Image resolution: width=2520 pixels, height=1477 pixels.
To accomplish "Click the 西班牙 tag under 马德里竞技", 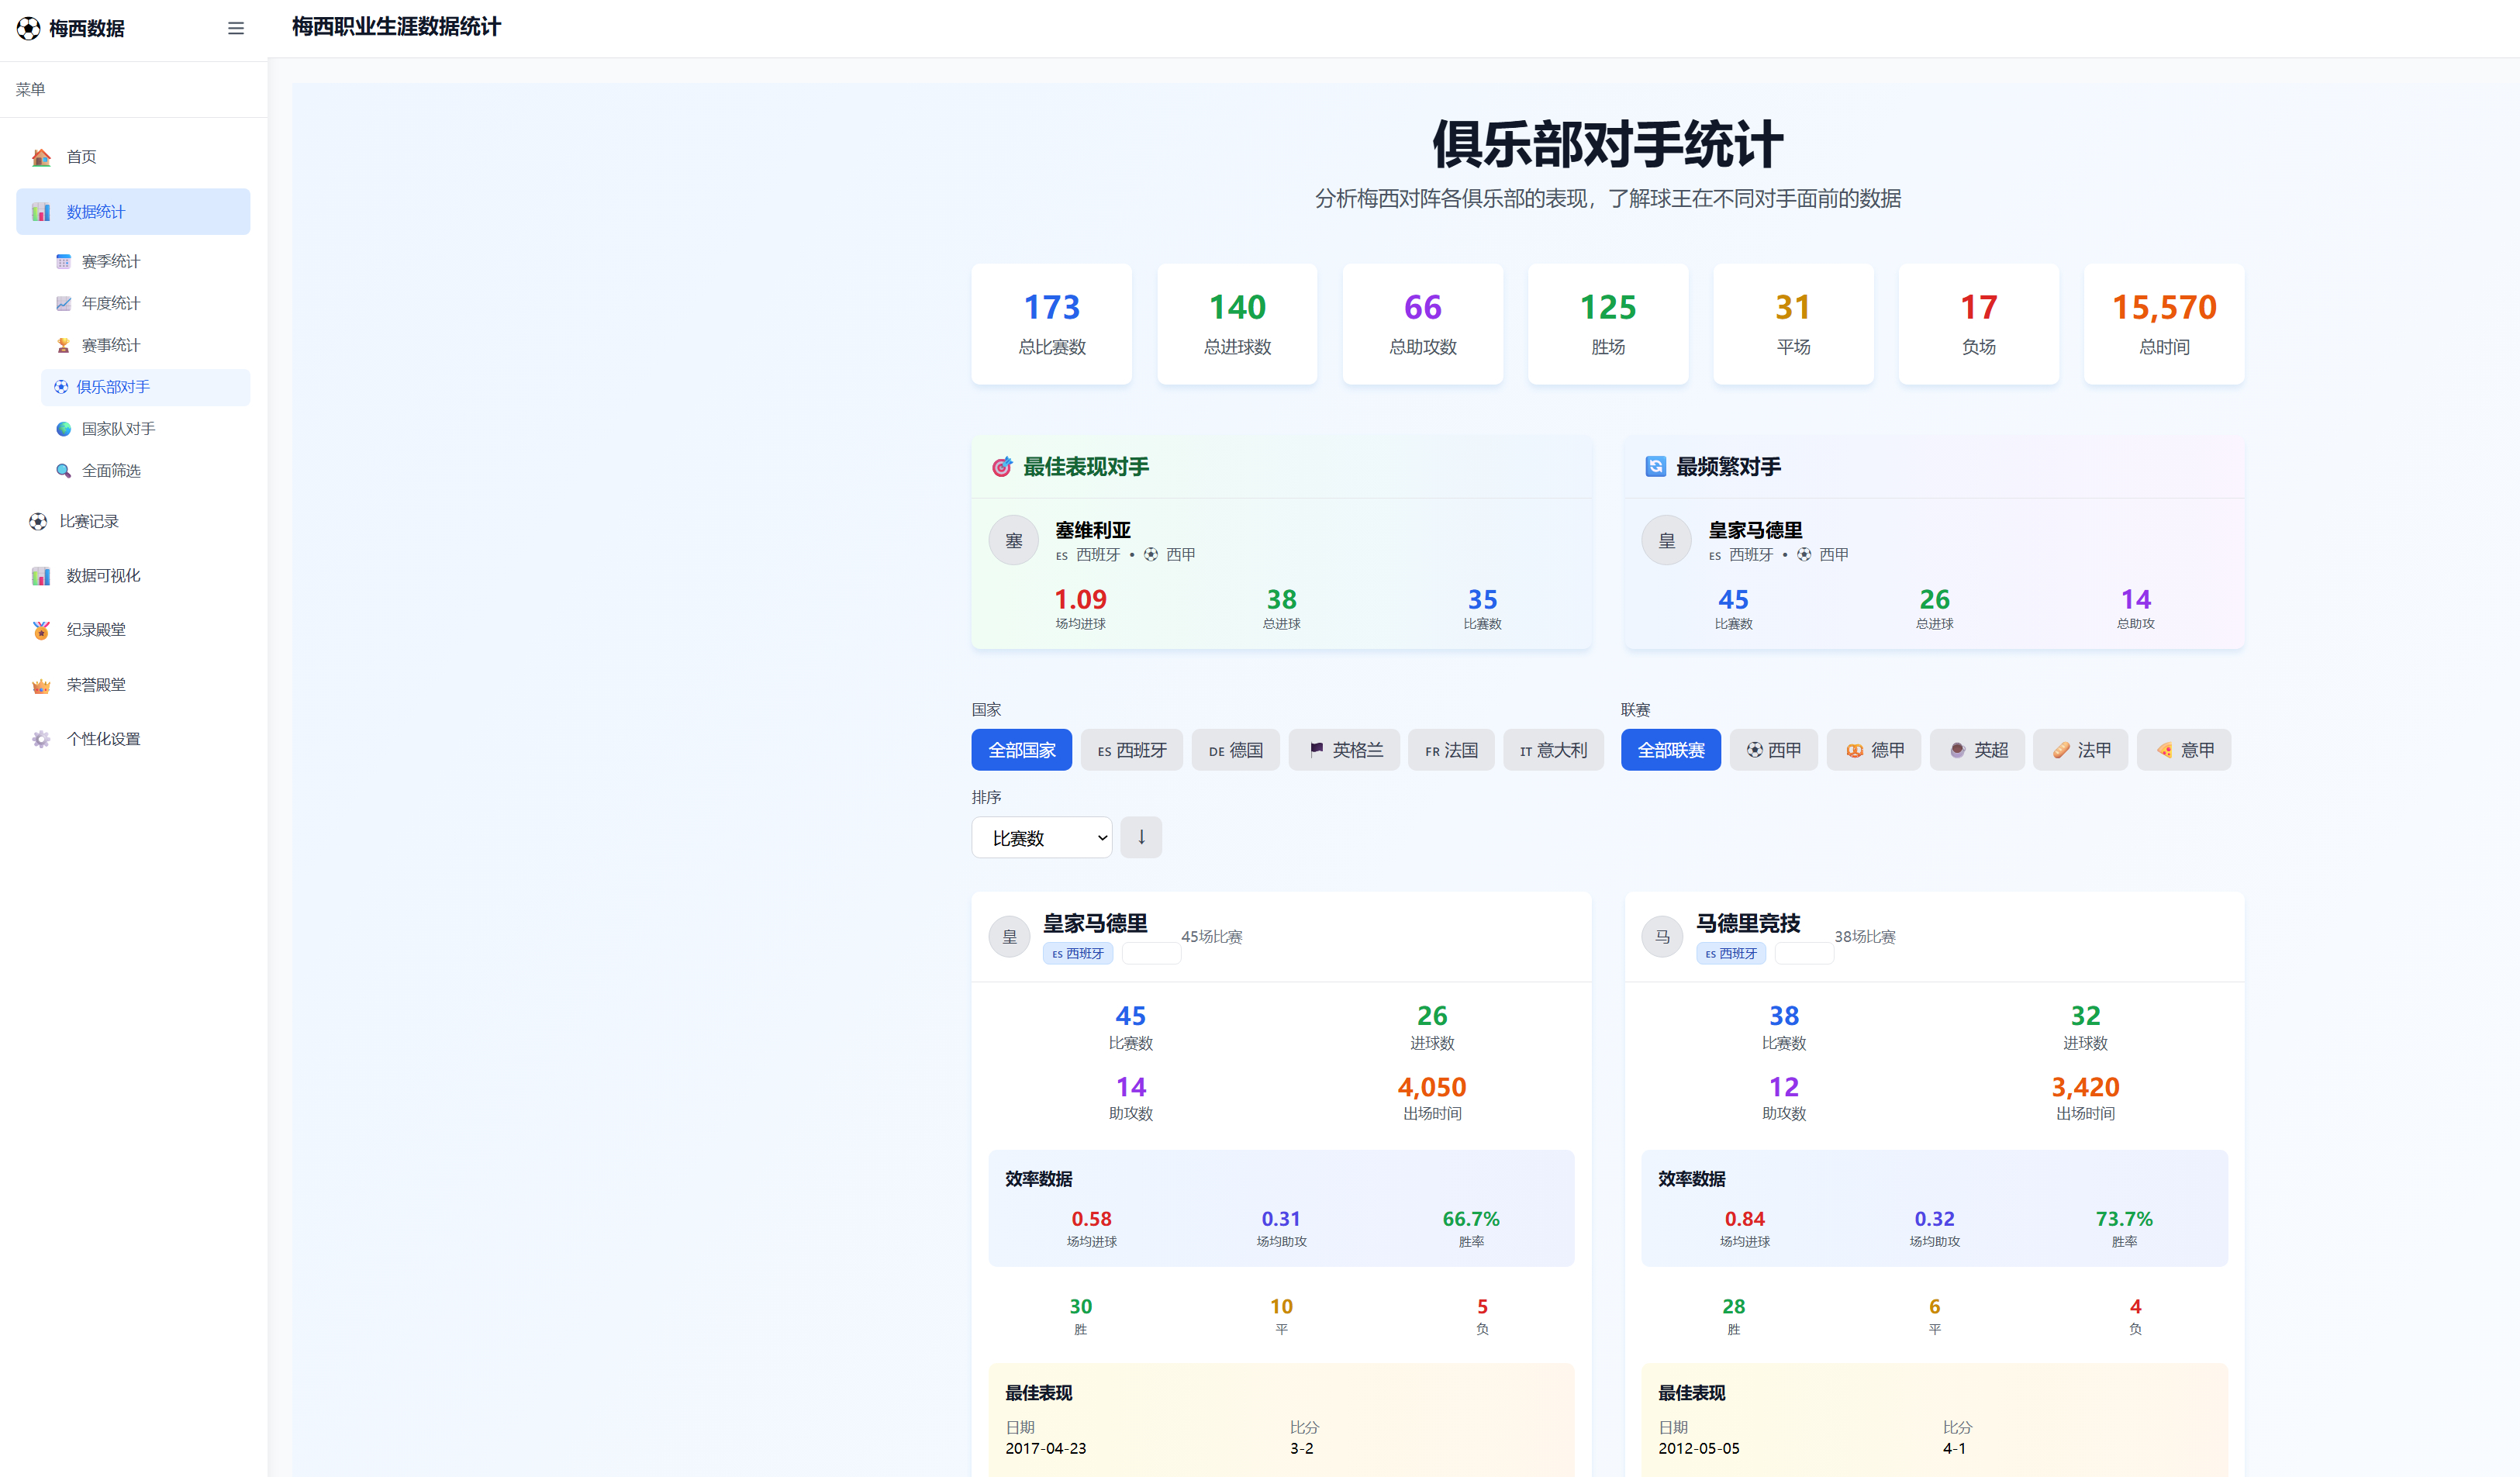I will [1730, 954].
